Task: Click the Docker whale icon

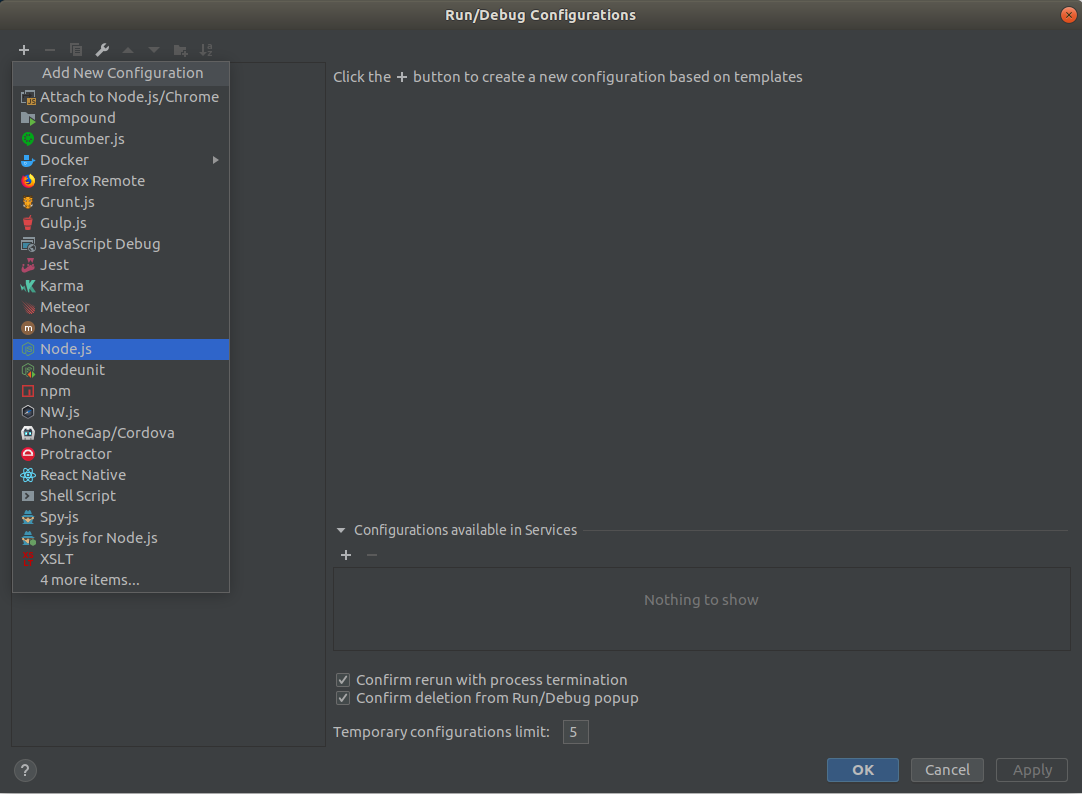Action: tap(28, 160)
